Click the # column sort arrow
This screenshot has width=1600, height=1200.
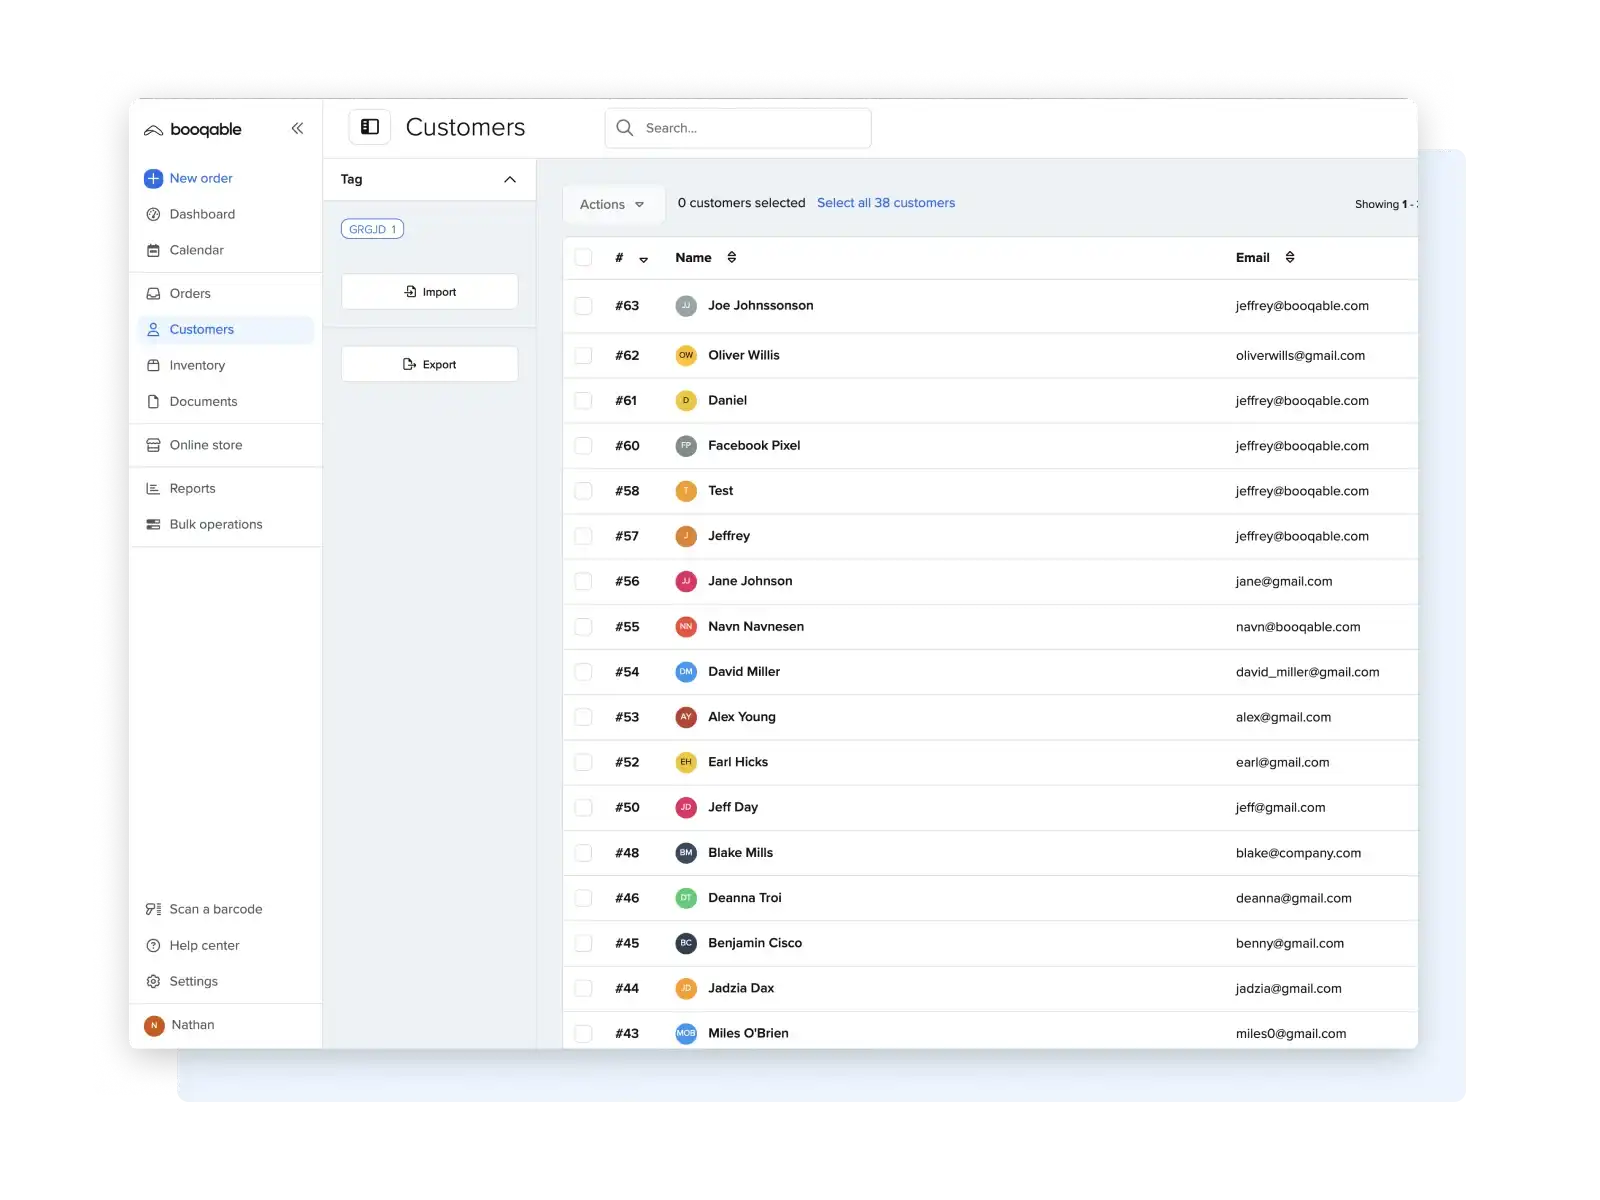point(643,258)
